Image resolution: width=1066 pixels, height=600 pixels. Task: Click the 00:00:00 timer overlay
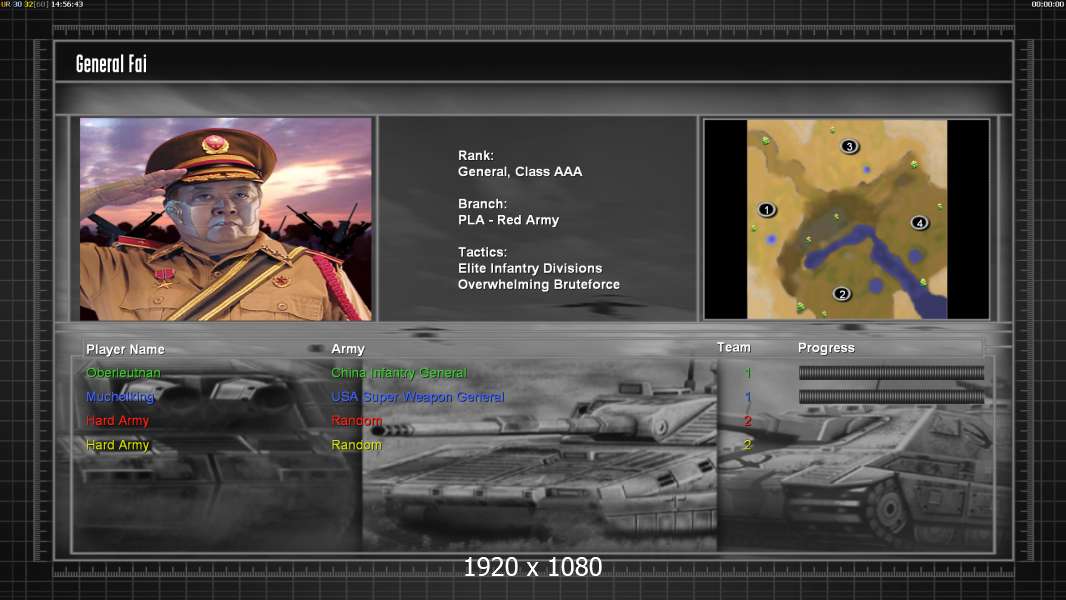pyautogui.click(x=1048, y=4)
